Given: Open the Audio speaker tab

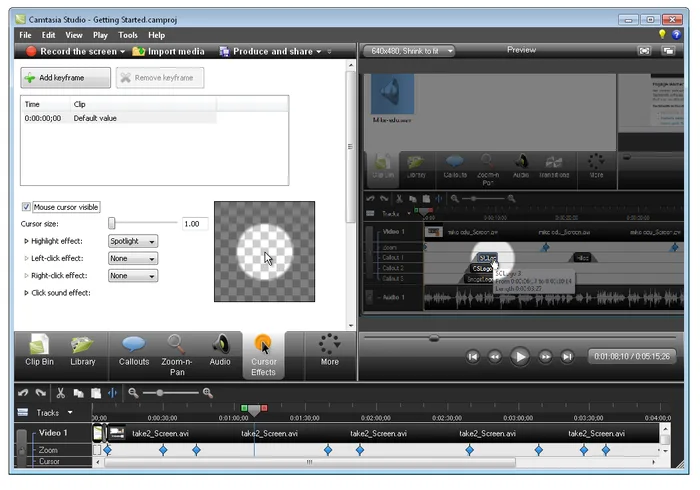Looking at the screenshot, I should click(220, 351).
